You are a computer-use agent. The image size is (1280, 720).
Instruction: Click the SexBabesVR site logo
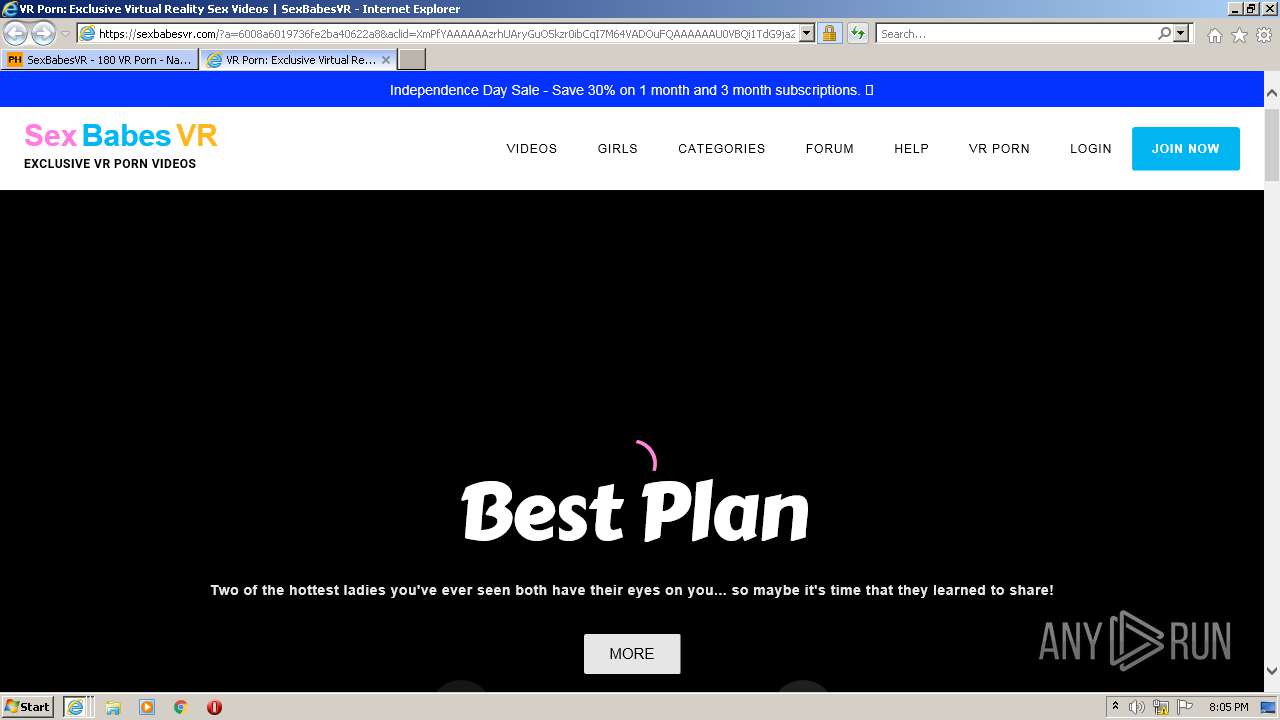(120, 146)
